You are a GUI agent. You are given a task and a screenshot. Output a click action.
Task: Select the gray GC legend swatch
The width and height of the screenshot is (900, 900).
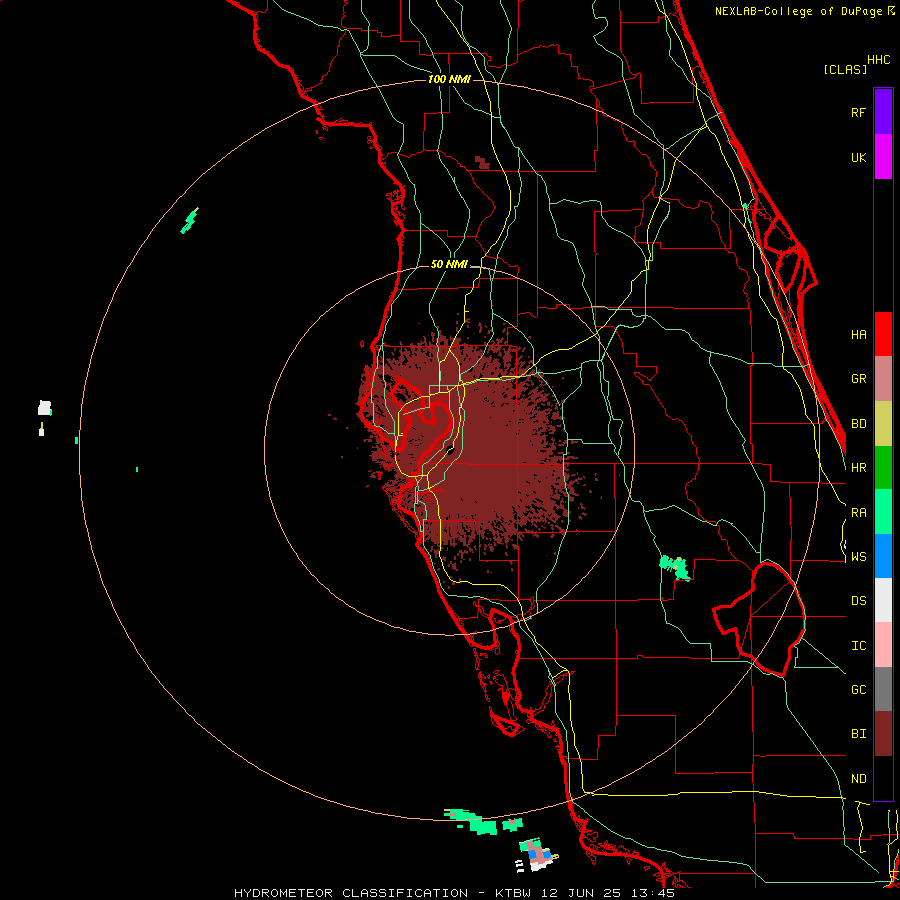click(883, 689)
